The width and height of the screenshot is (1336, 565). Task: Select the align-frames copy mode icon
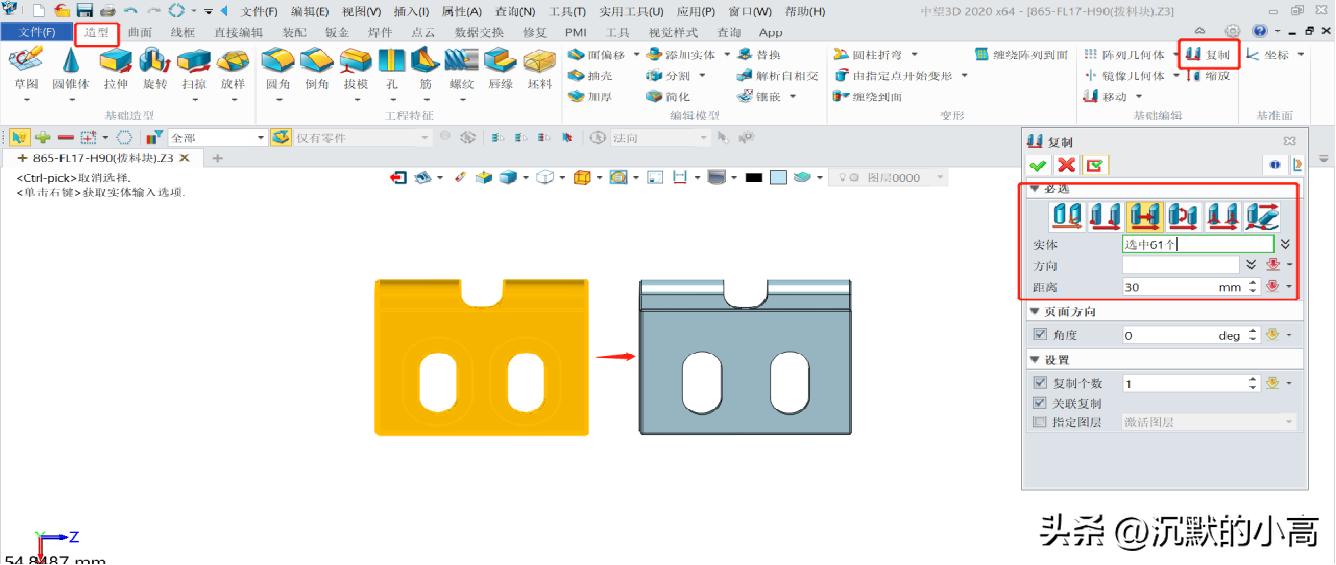click(x=1222, y=215)
